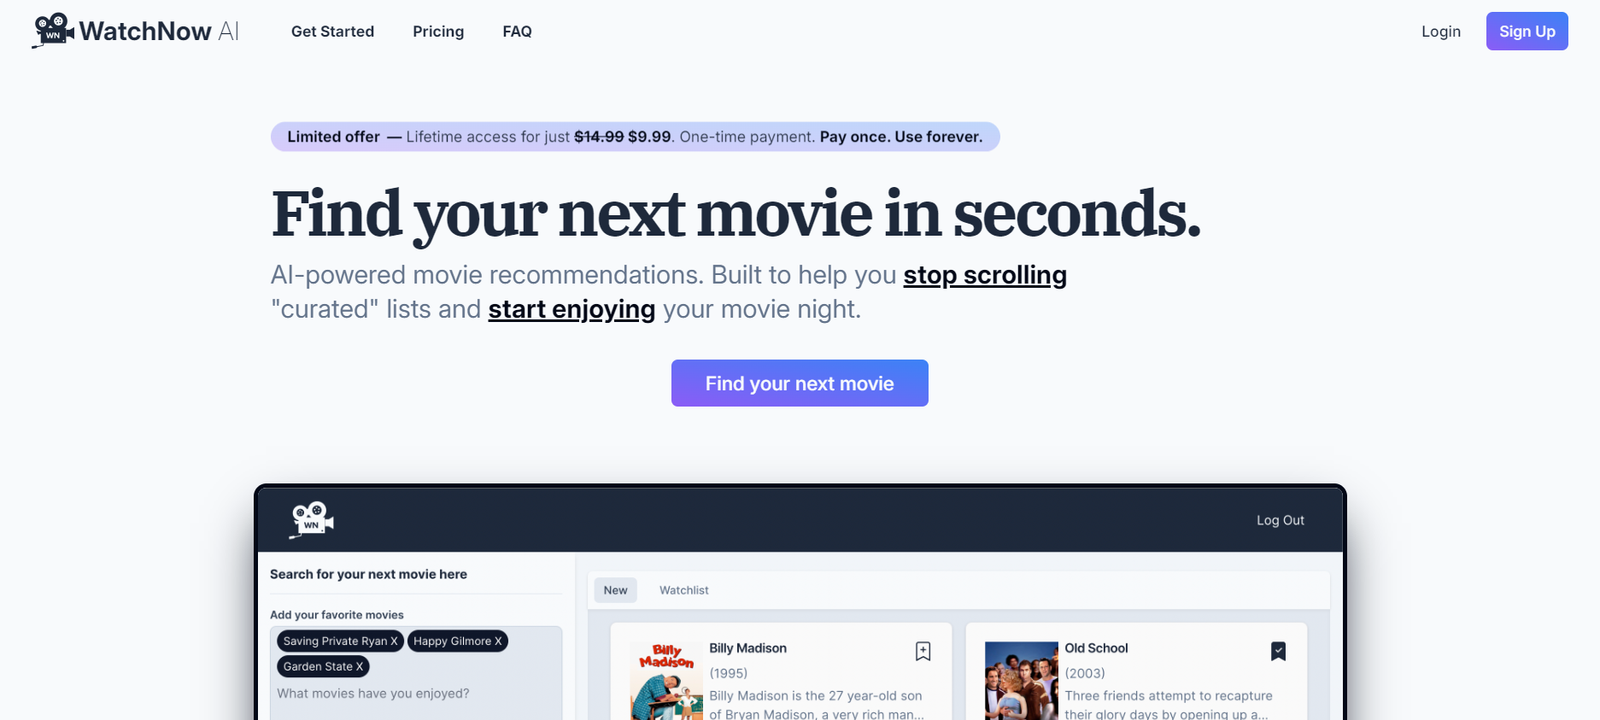This screenshot has width=1600, height=720.
Task: Switch to the Watchlist tab
Action: click(x=683, y=590)
